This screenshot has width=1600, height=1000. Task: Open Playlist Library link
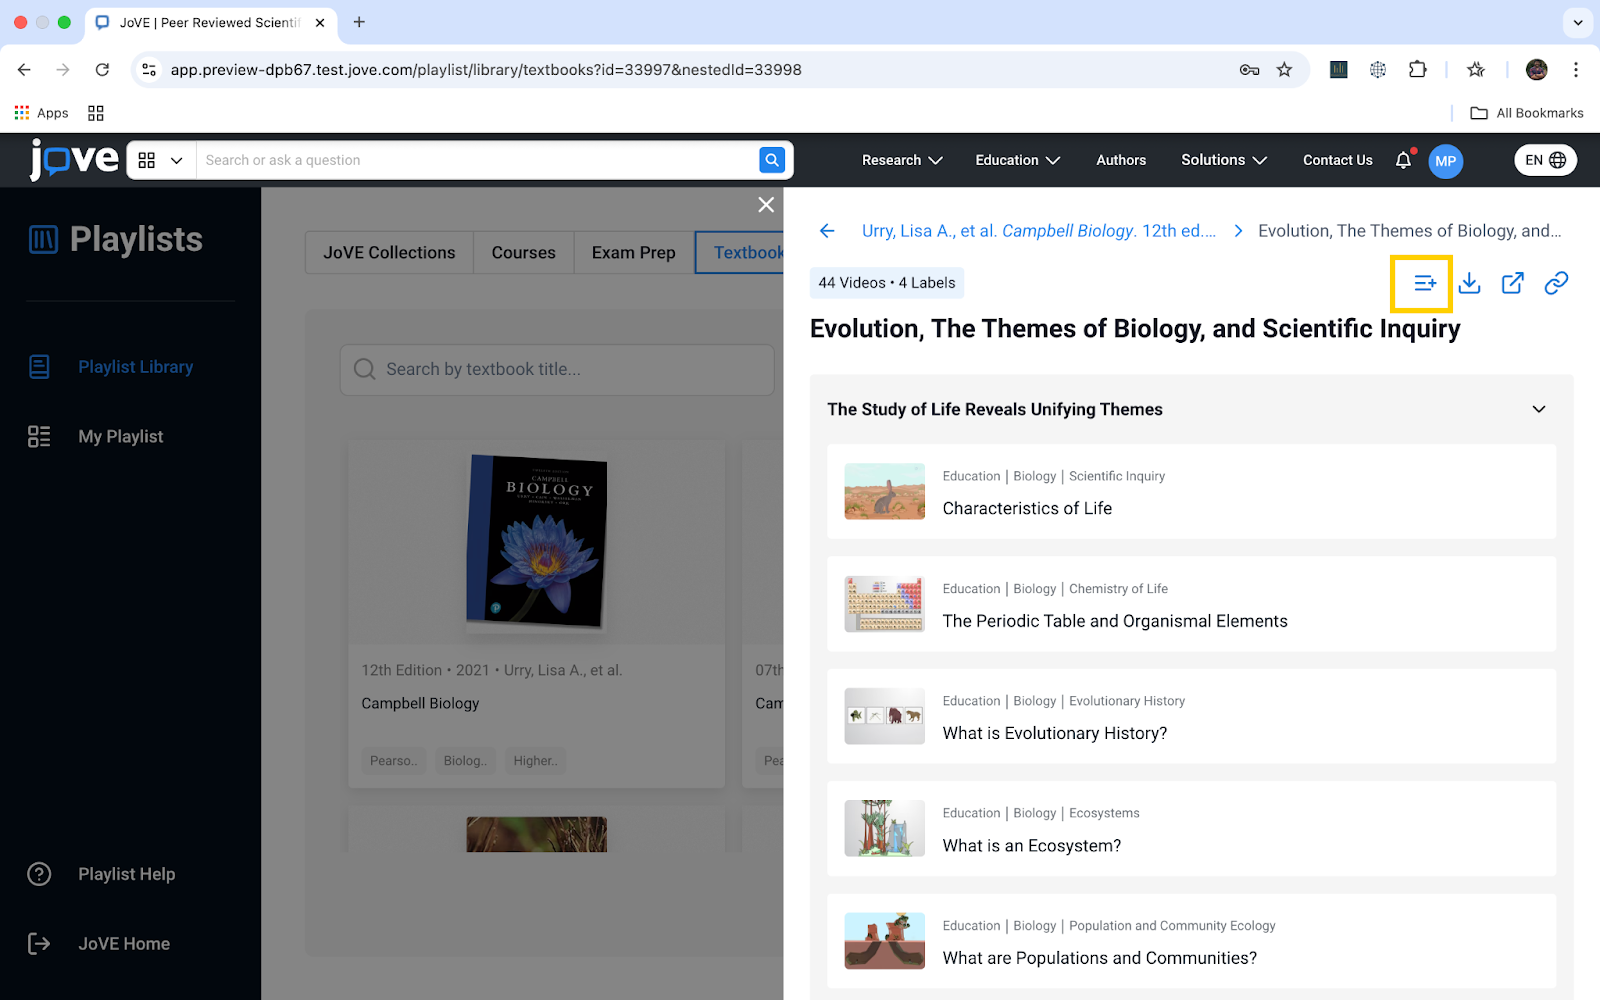136,367
